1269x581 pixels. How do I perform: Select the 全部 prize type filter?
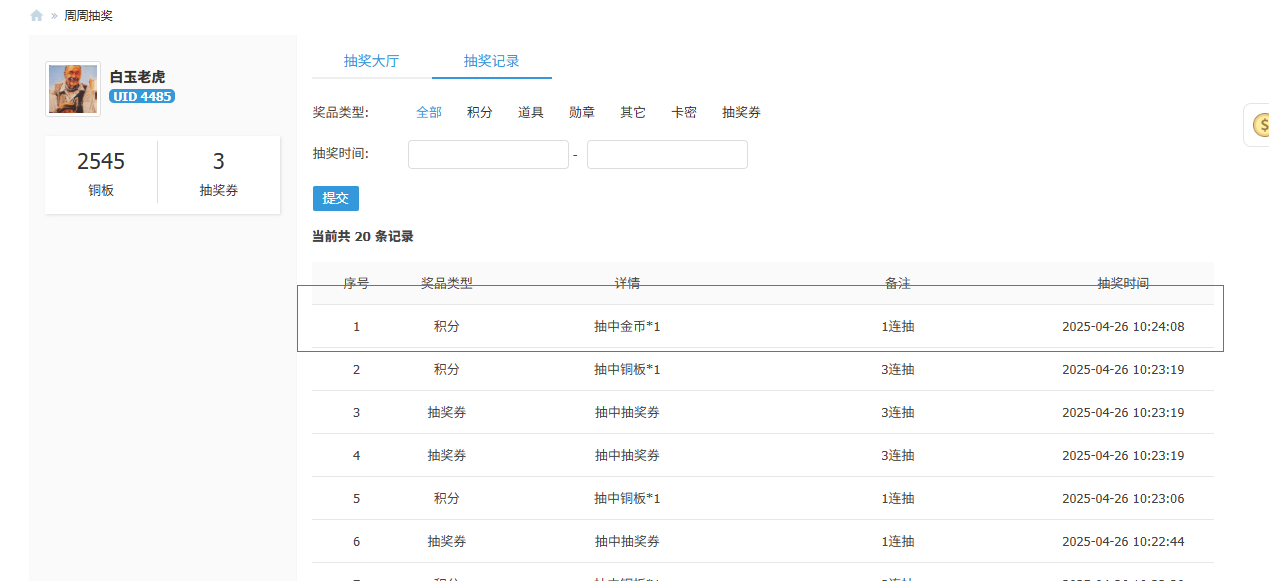tap(429, 112)
